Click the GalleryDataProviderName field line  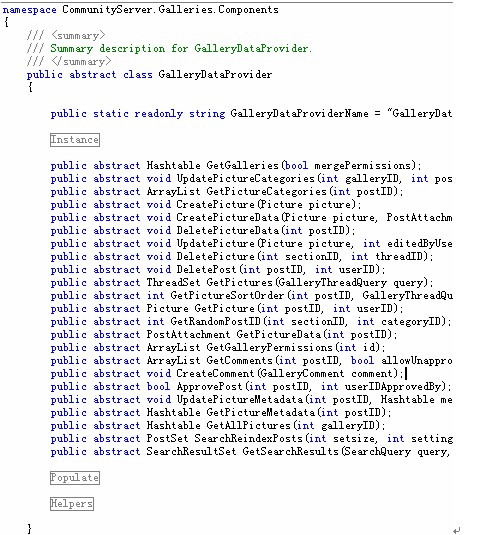pos(251,113)
